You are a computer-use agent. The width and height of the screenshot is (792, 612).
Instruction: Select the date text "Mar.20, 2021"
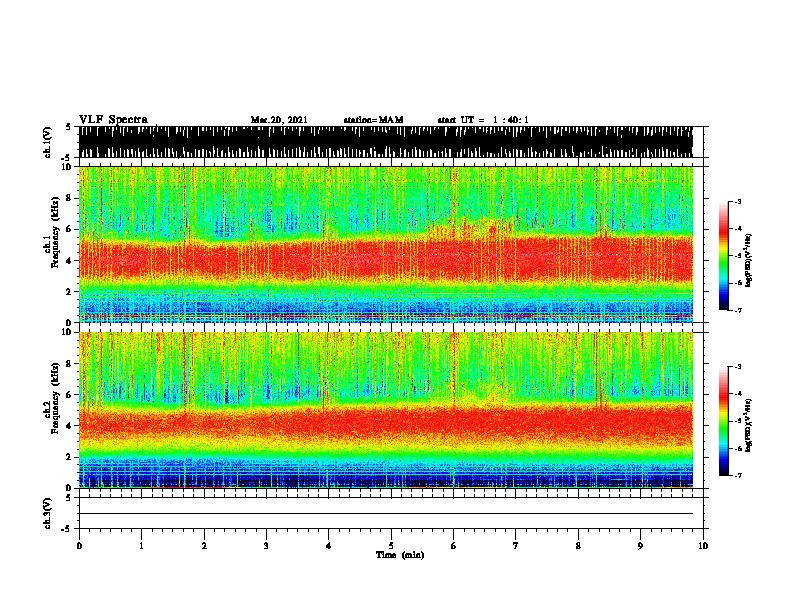(279, 120)
